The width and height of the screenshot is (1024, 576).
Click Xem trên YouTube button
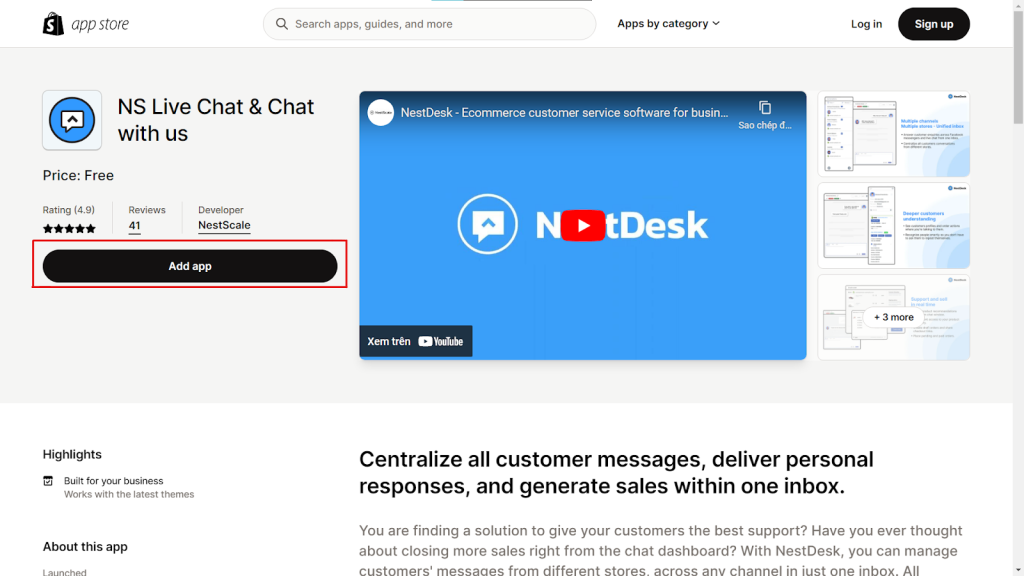click(x=415, y=342)
